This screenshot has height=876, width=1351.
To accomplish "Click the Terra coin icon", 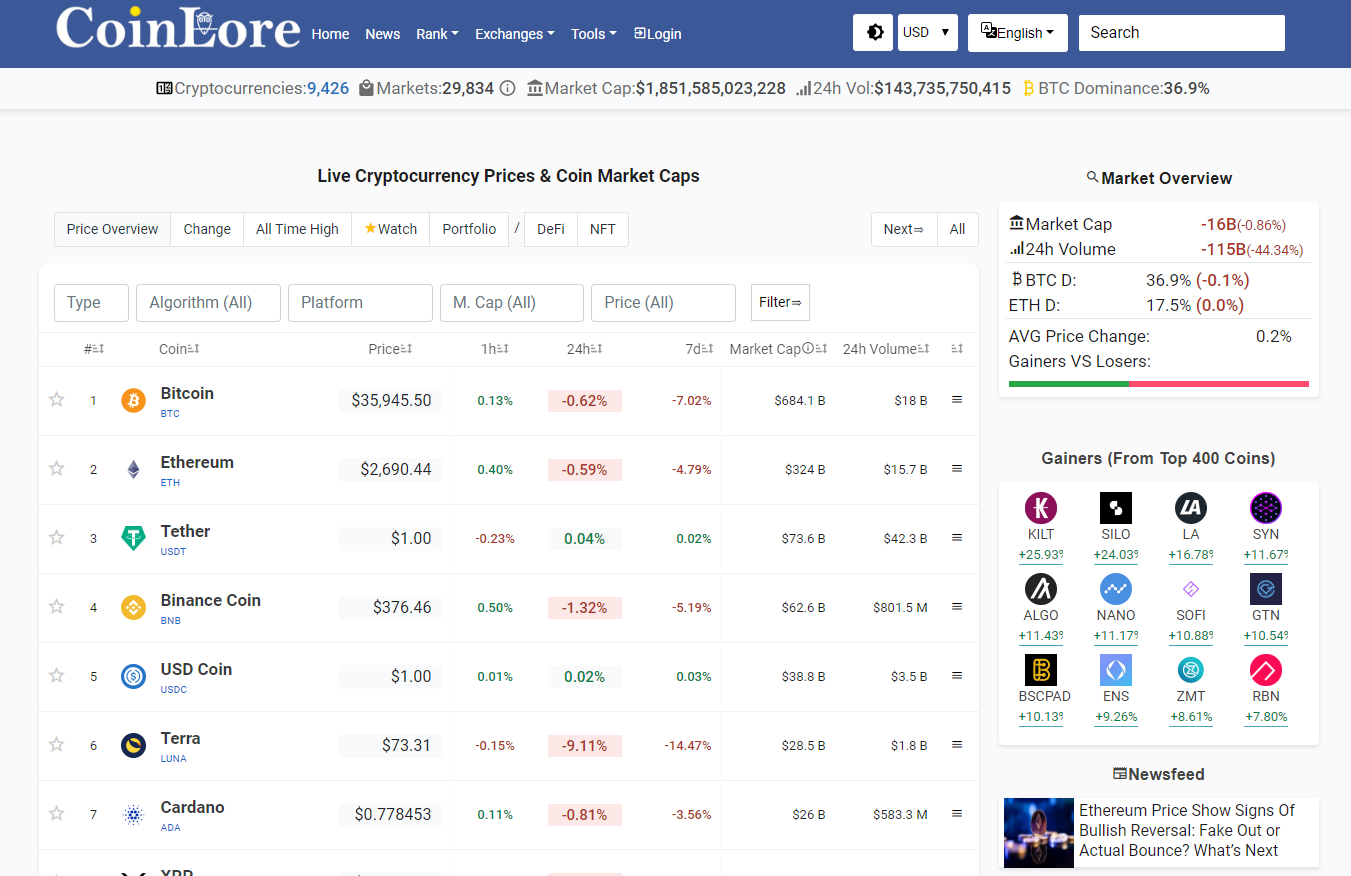I will 133,746.
